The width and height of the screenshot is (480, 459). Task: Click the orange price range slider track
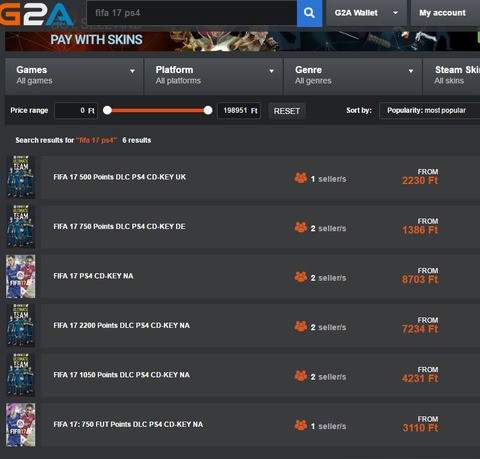[x=157, y=110]
